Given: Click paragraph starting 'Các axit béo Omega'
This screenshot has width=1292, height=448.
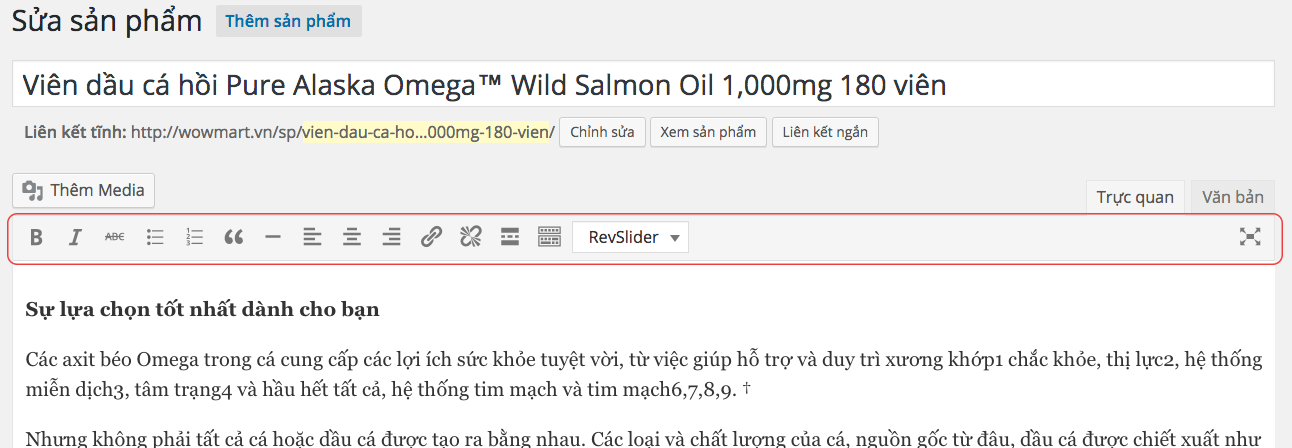Looking at the screenshot, I should (644, 373).
